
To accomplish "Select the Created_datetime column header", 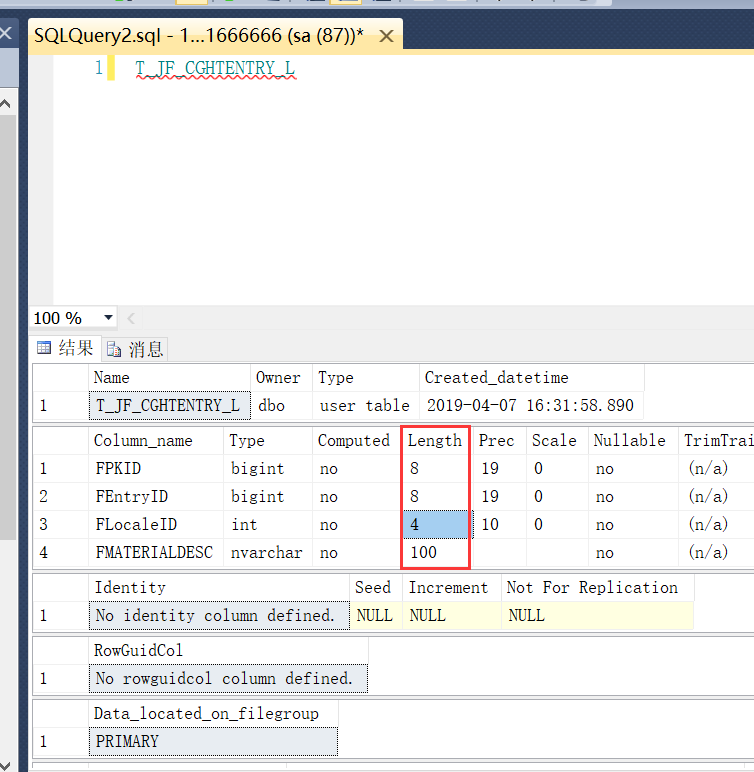I will tap(531, 378).
